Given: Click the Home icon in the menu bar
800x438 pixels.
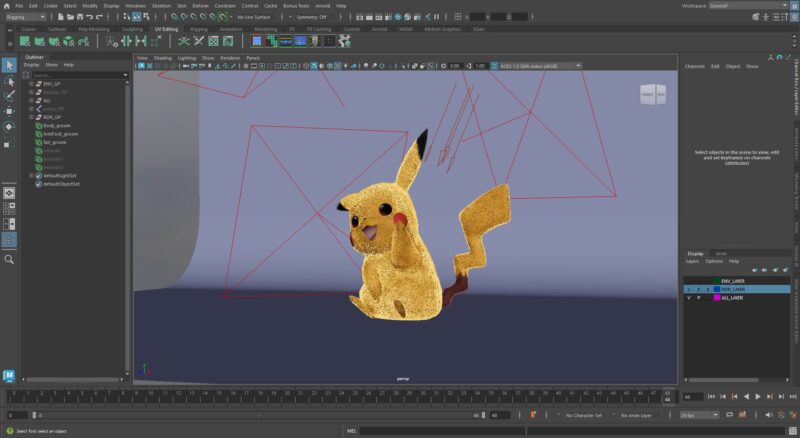Looking at the screenshot, I should (6, 5).
